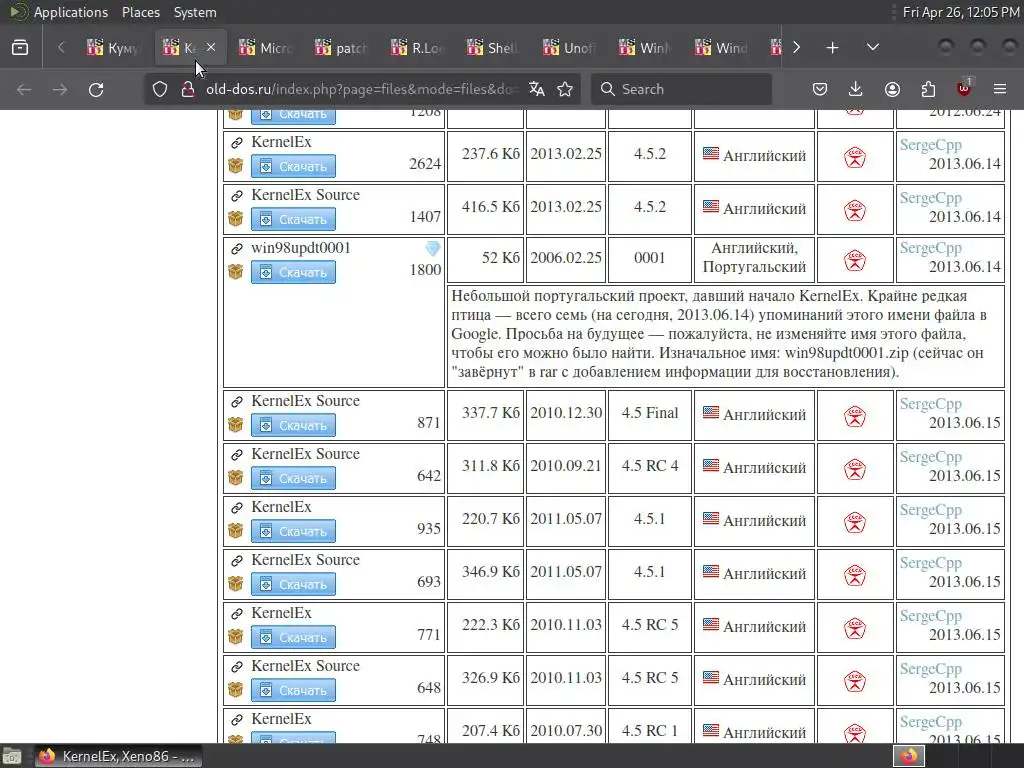Open Firefox View icon
Viewport: 1024px width, 768px height.
20,48
